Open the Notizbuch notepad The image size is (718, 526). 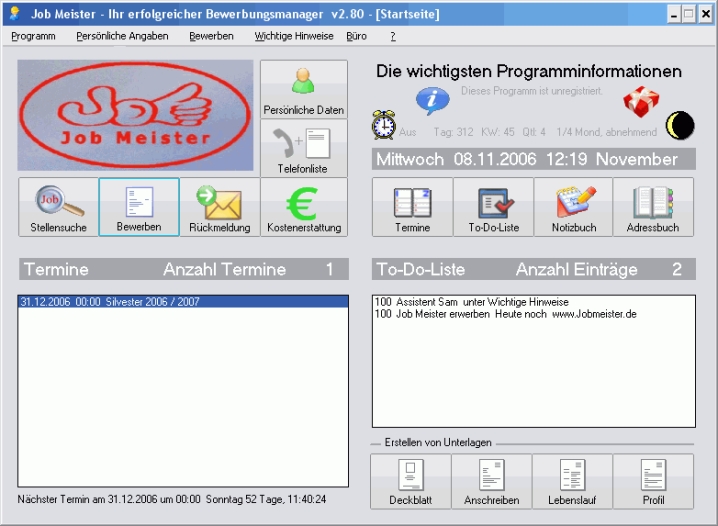coord(574,207)
